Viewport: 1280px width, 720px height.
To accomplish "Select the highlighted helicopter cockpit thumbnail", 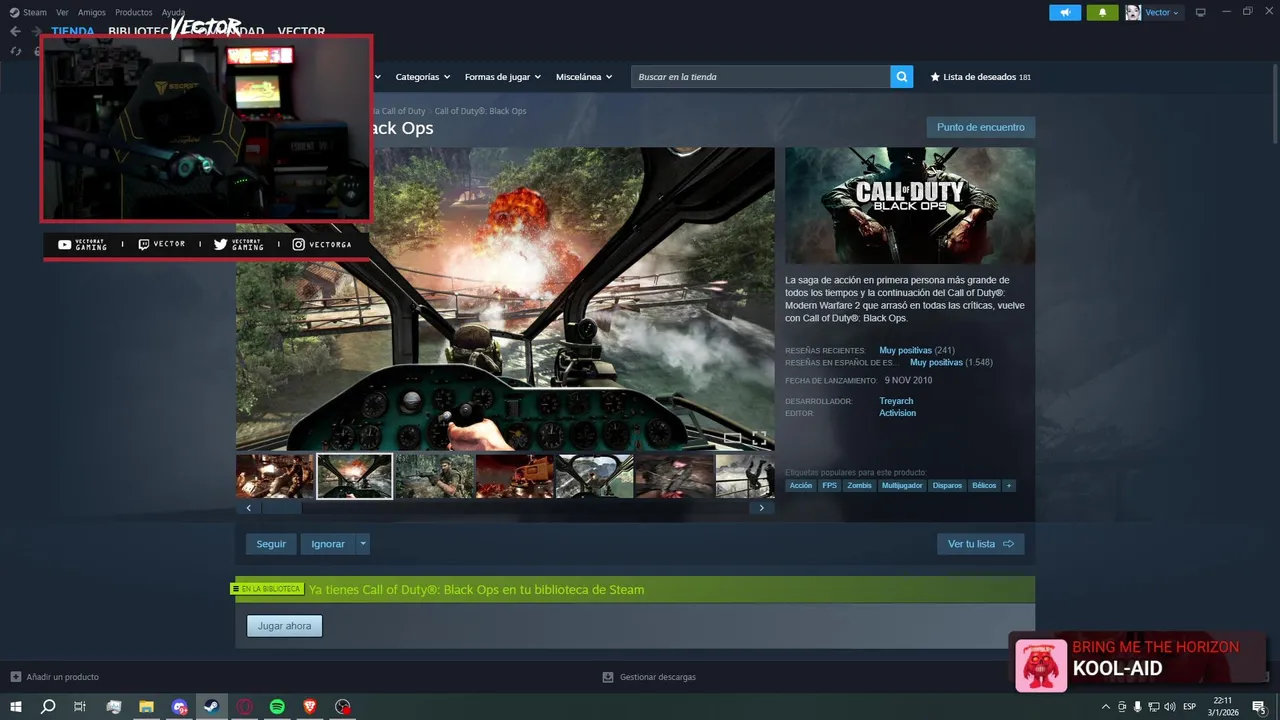I will tap(354, 476).
